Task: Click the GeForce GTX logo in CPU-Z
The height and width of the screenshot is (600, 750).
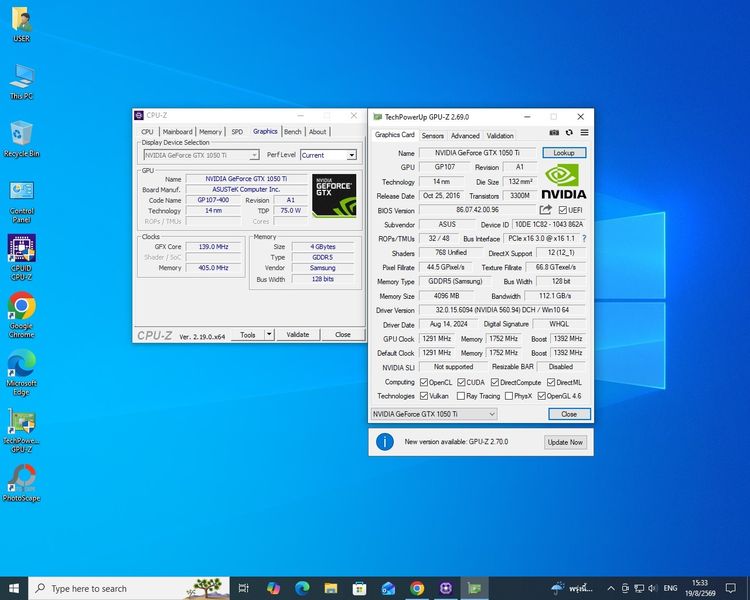Action: pyautogui.click(x=334, y=196)
